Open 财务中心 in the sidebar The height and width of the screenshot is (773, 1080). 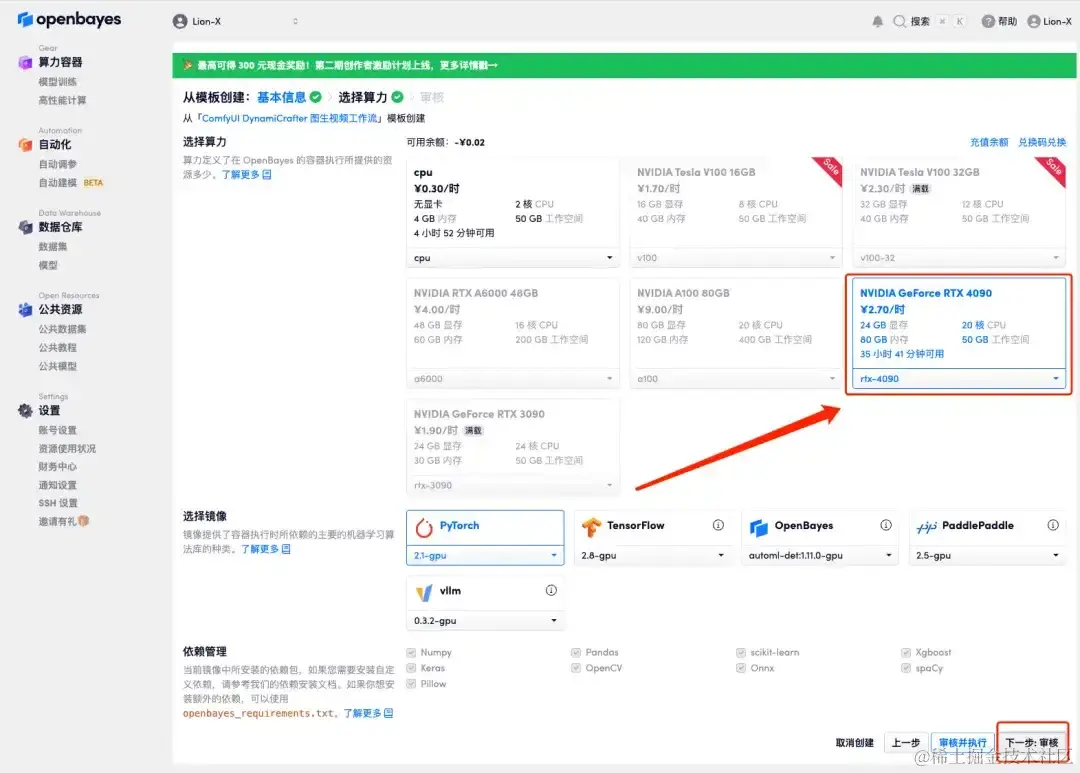click(58, 466)
